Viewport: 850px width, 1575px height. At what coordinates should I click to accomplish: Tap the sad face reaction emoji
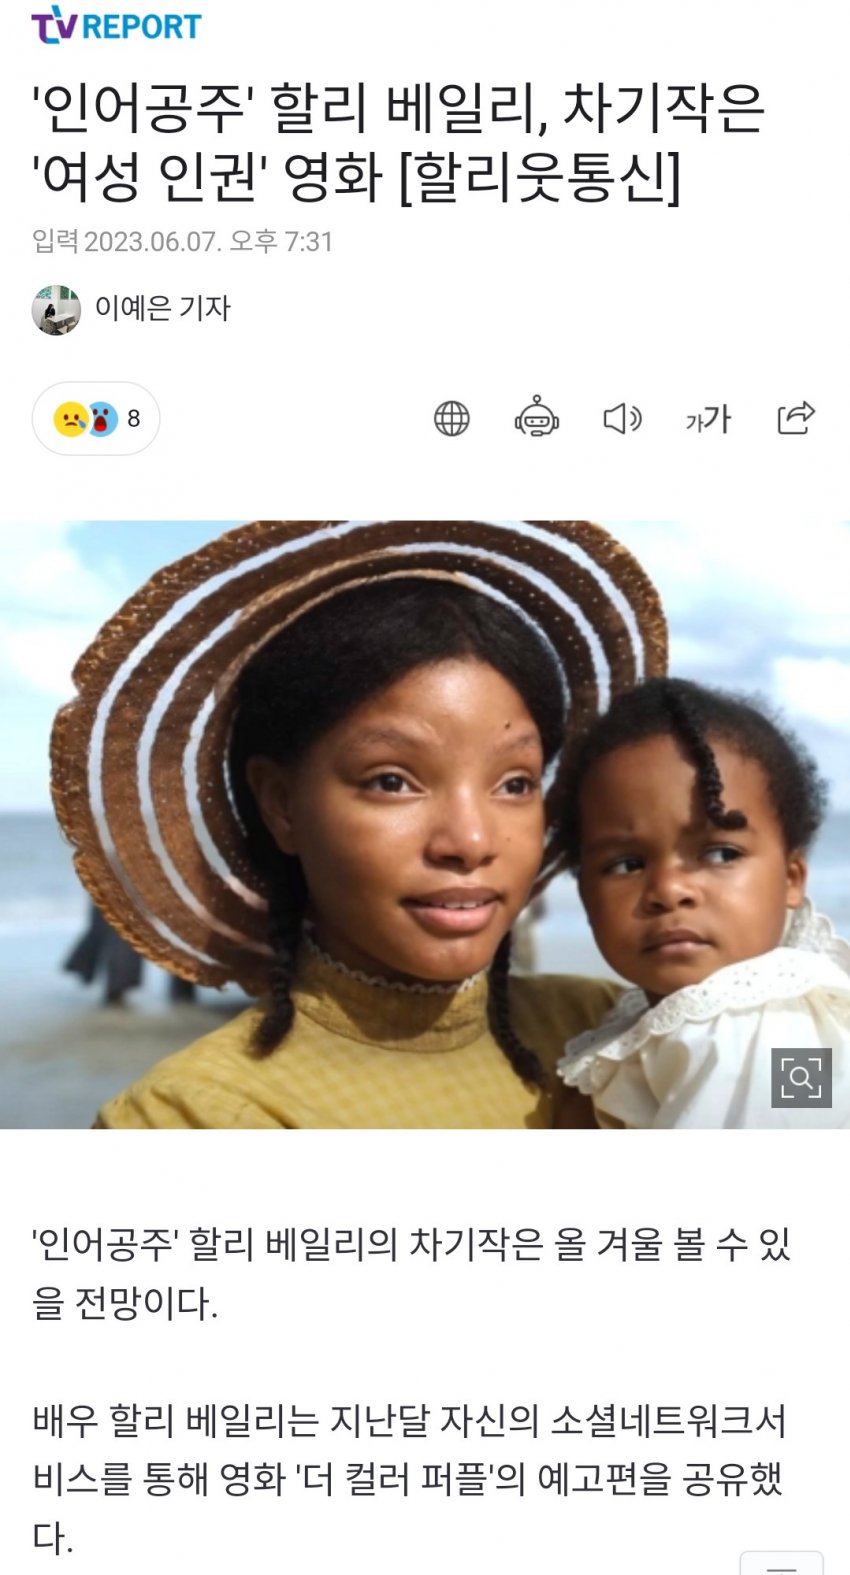coord(70,418)
